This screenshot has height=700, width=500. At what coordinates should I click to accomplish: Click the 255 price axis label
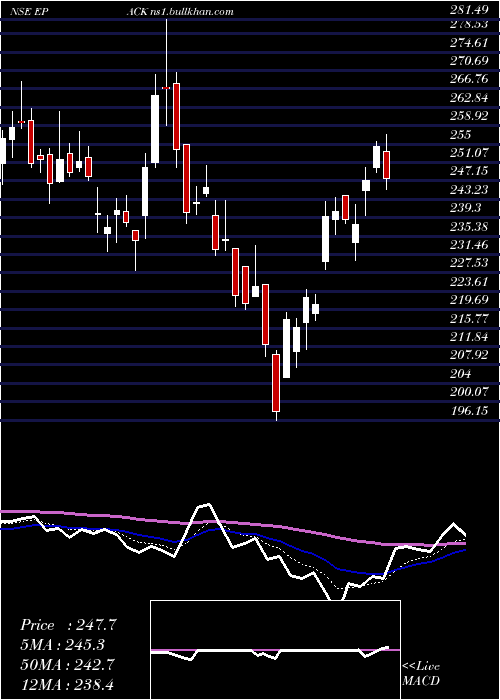point(461,135)
